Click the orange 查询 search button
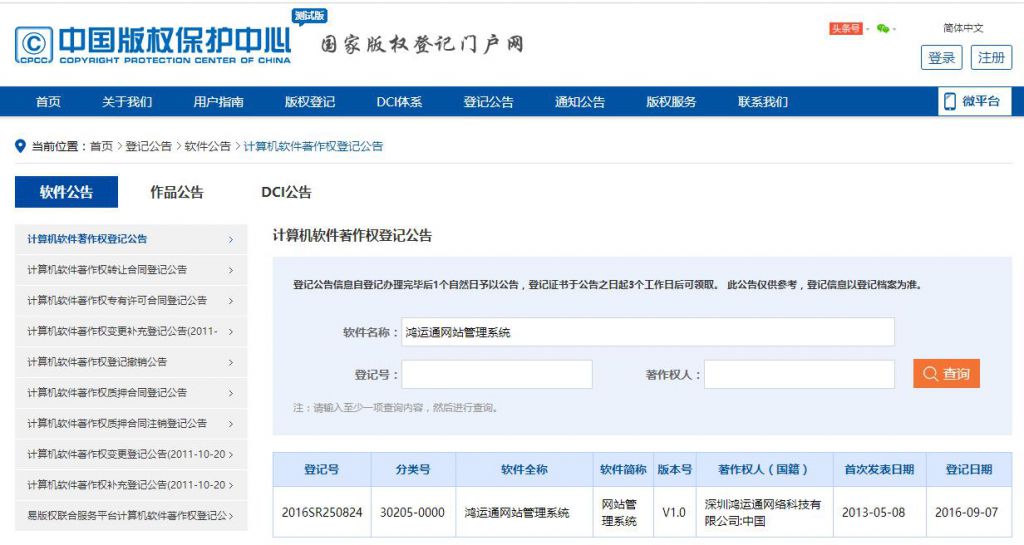The height and width of the screenshot is (545, 1024). 946,374
